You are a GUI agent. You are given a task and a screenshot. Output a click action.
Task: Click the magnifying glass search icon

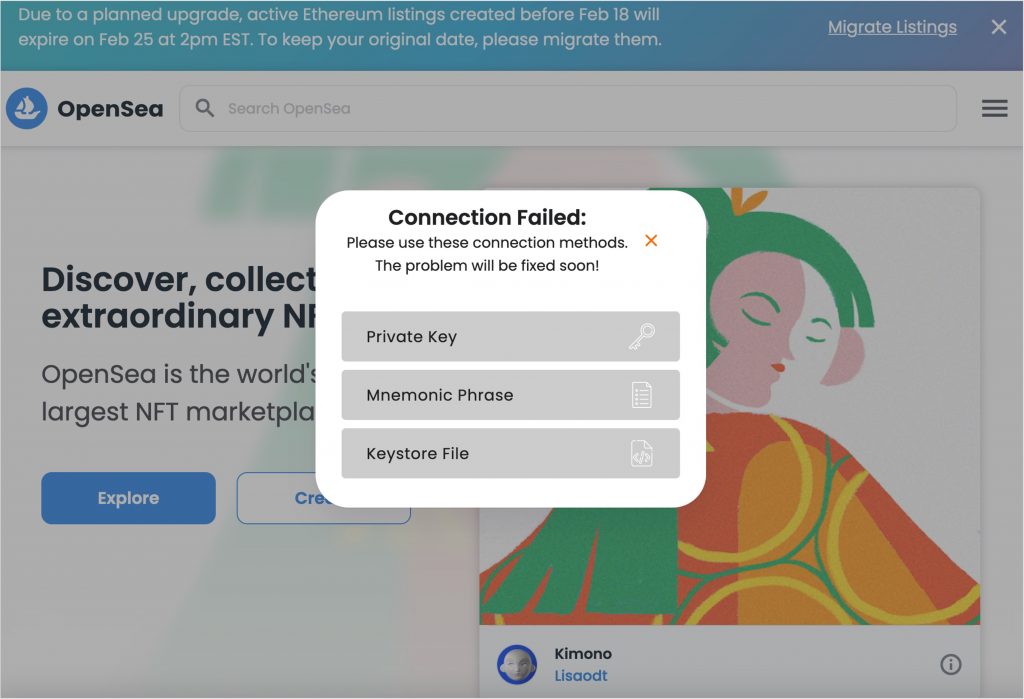click(205, 108)
